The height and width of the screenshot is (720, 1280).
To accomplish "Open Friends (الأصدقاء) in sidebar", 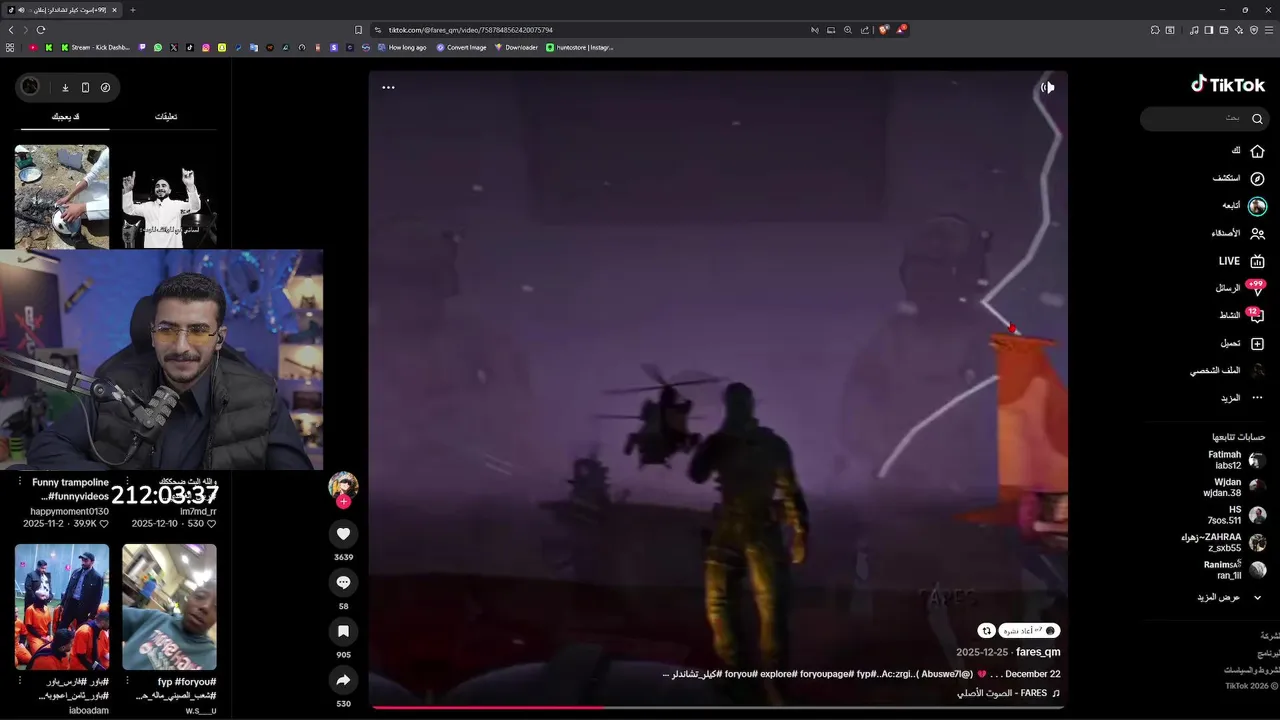I will coord(1238,233).
